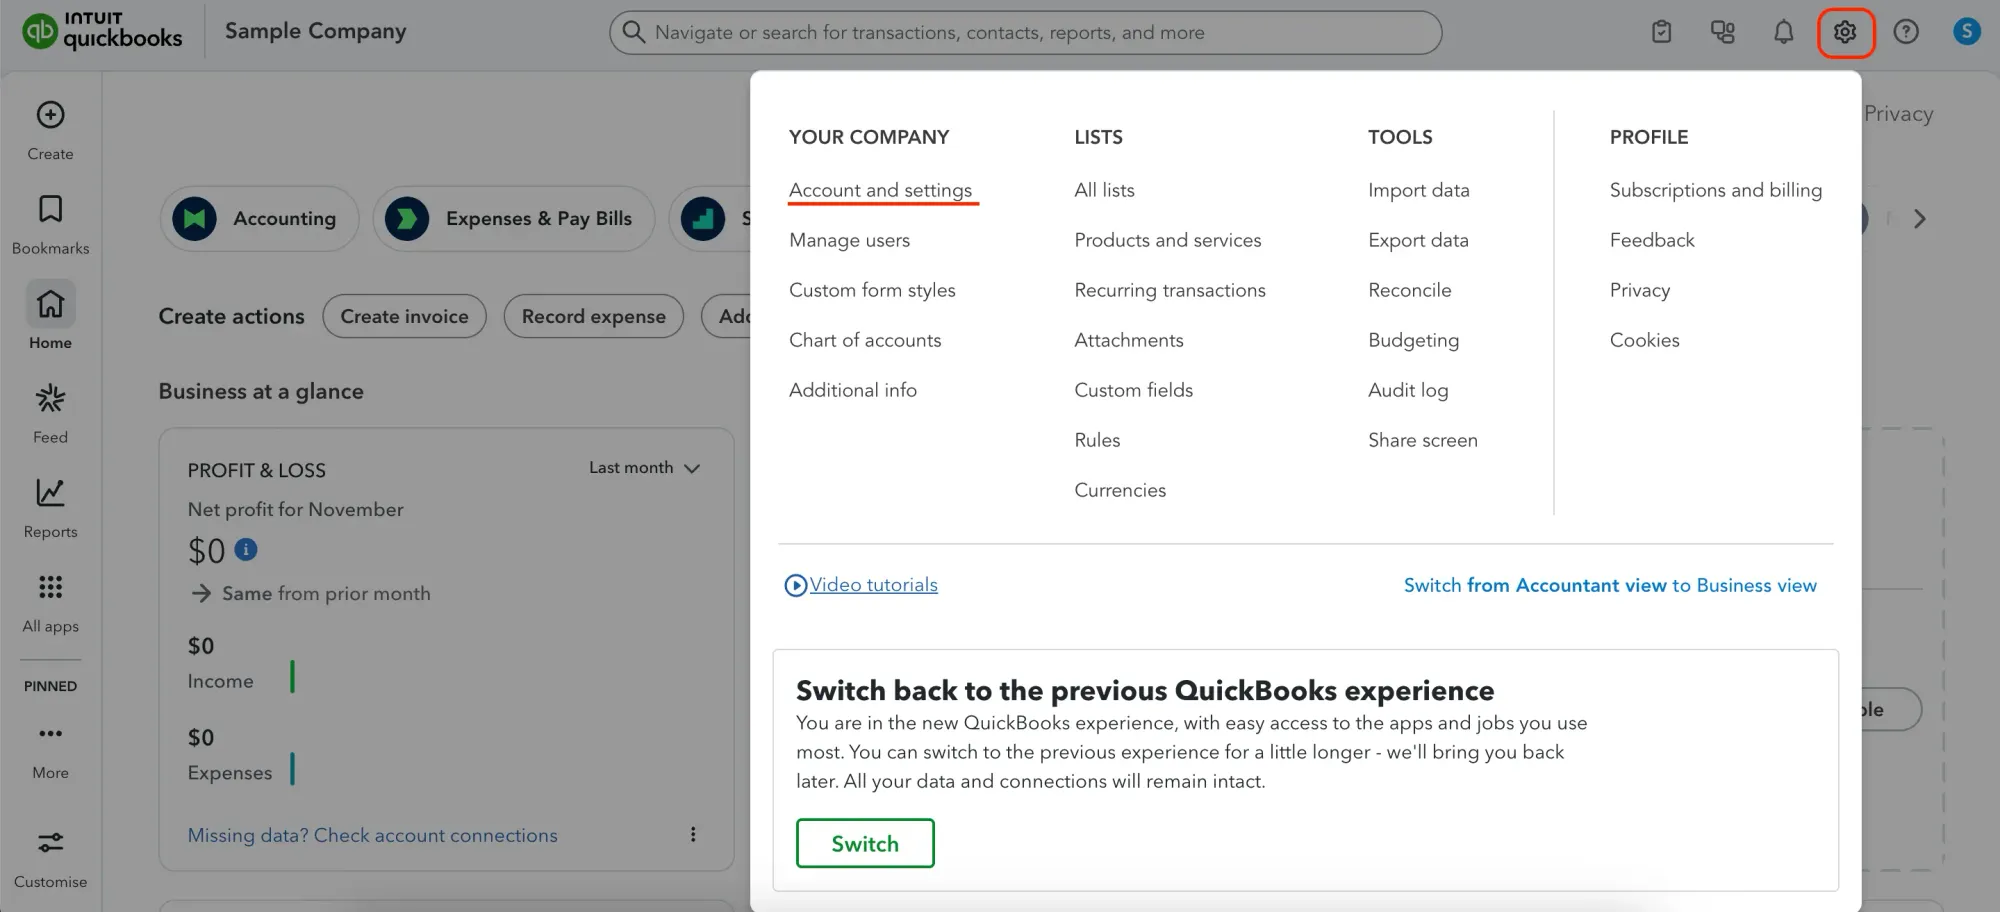Click the Help question mark icon
Screen dimensions: 2000x912
[1906, 31]
